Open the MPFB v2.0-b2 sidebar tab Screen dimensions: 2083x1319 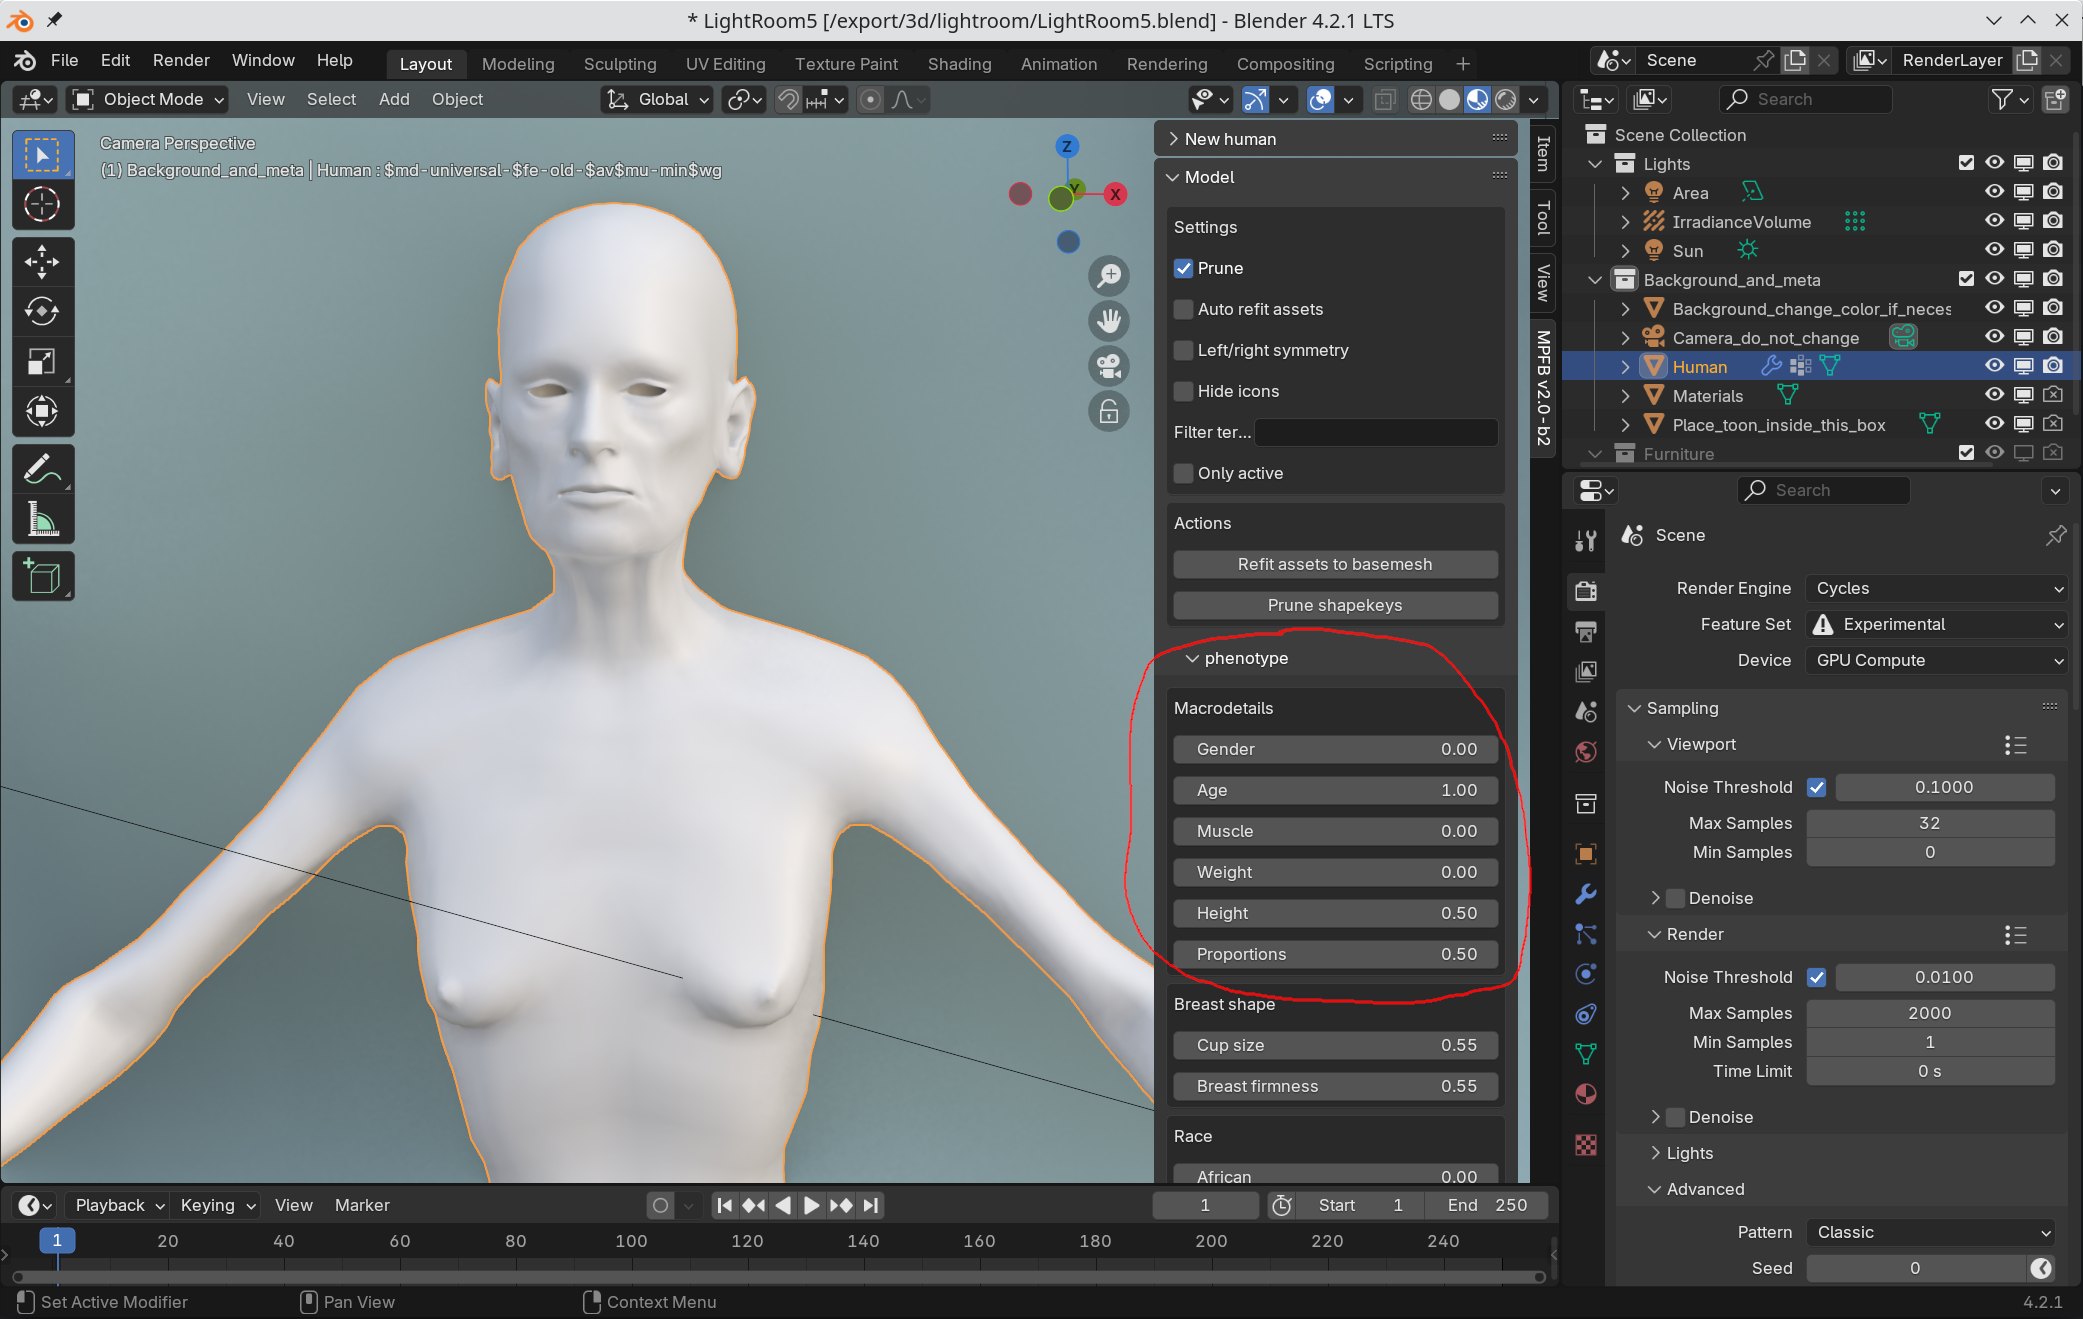pos(1544,387)
